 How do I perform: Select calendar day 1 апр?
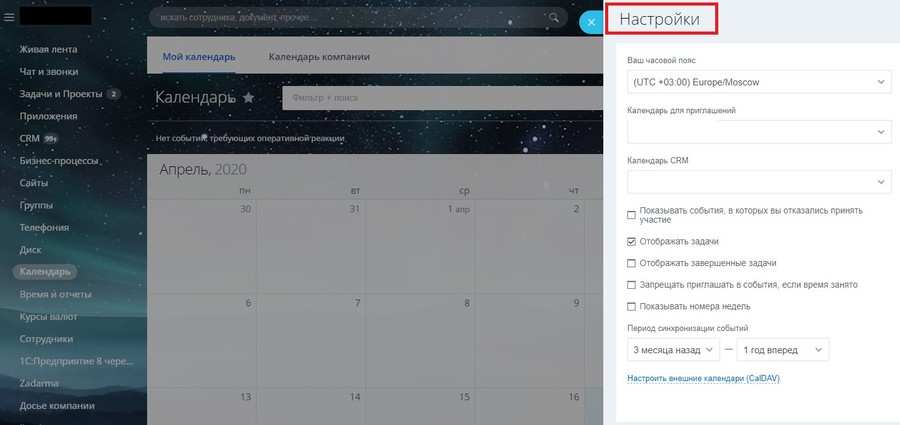[x=459, y=210]
